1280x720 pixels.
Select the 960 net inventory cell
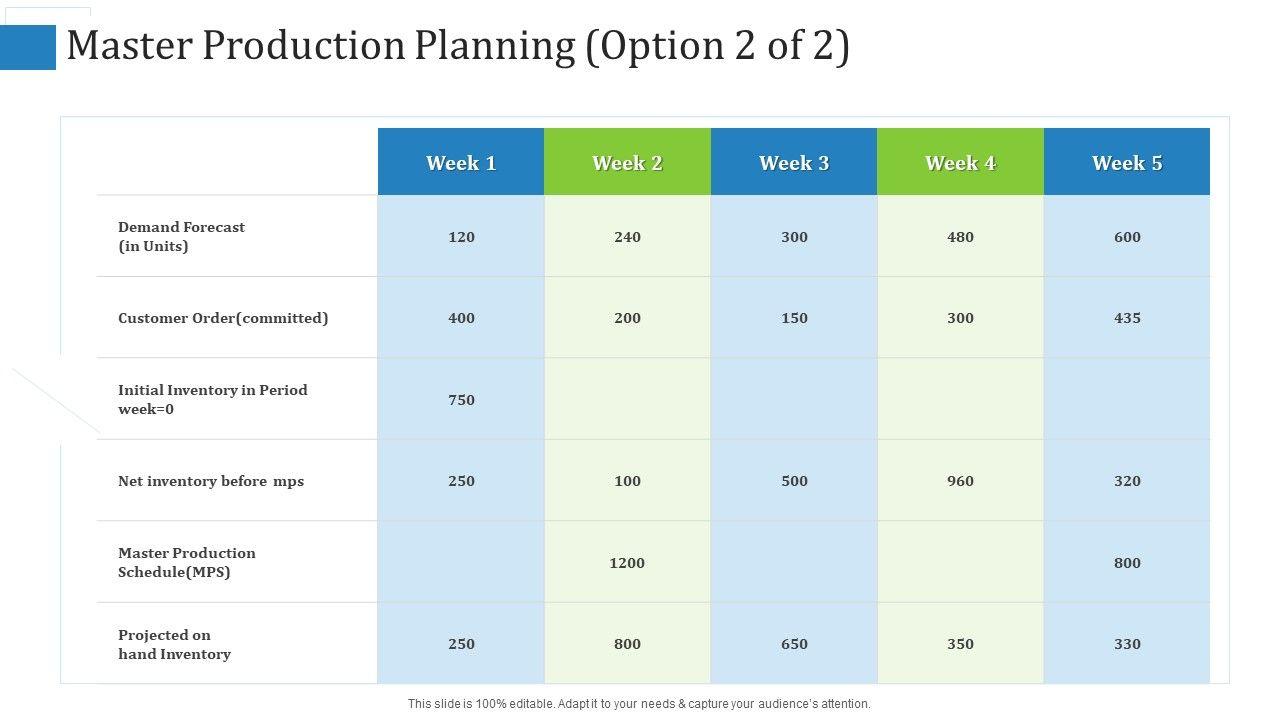[x=960, y=481]
